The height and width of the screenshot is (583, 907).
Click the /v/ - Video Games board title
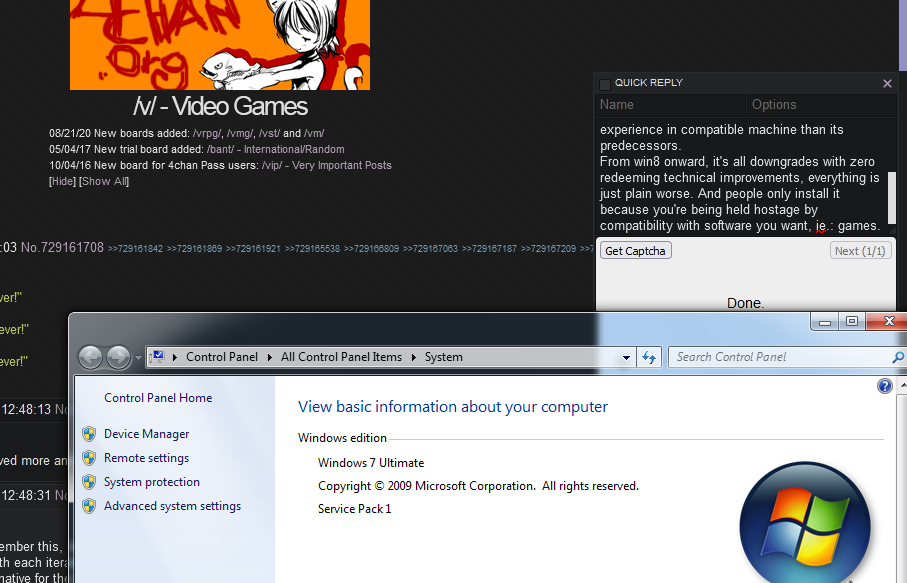click(x=220, y=106)
